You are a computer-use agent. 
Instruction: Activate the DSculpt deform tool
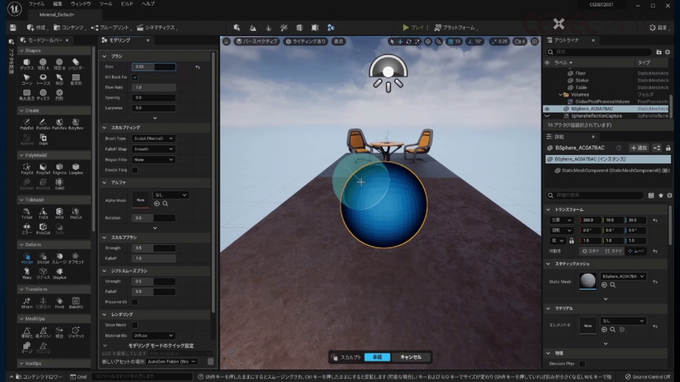(x=43, y=258)
